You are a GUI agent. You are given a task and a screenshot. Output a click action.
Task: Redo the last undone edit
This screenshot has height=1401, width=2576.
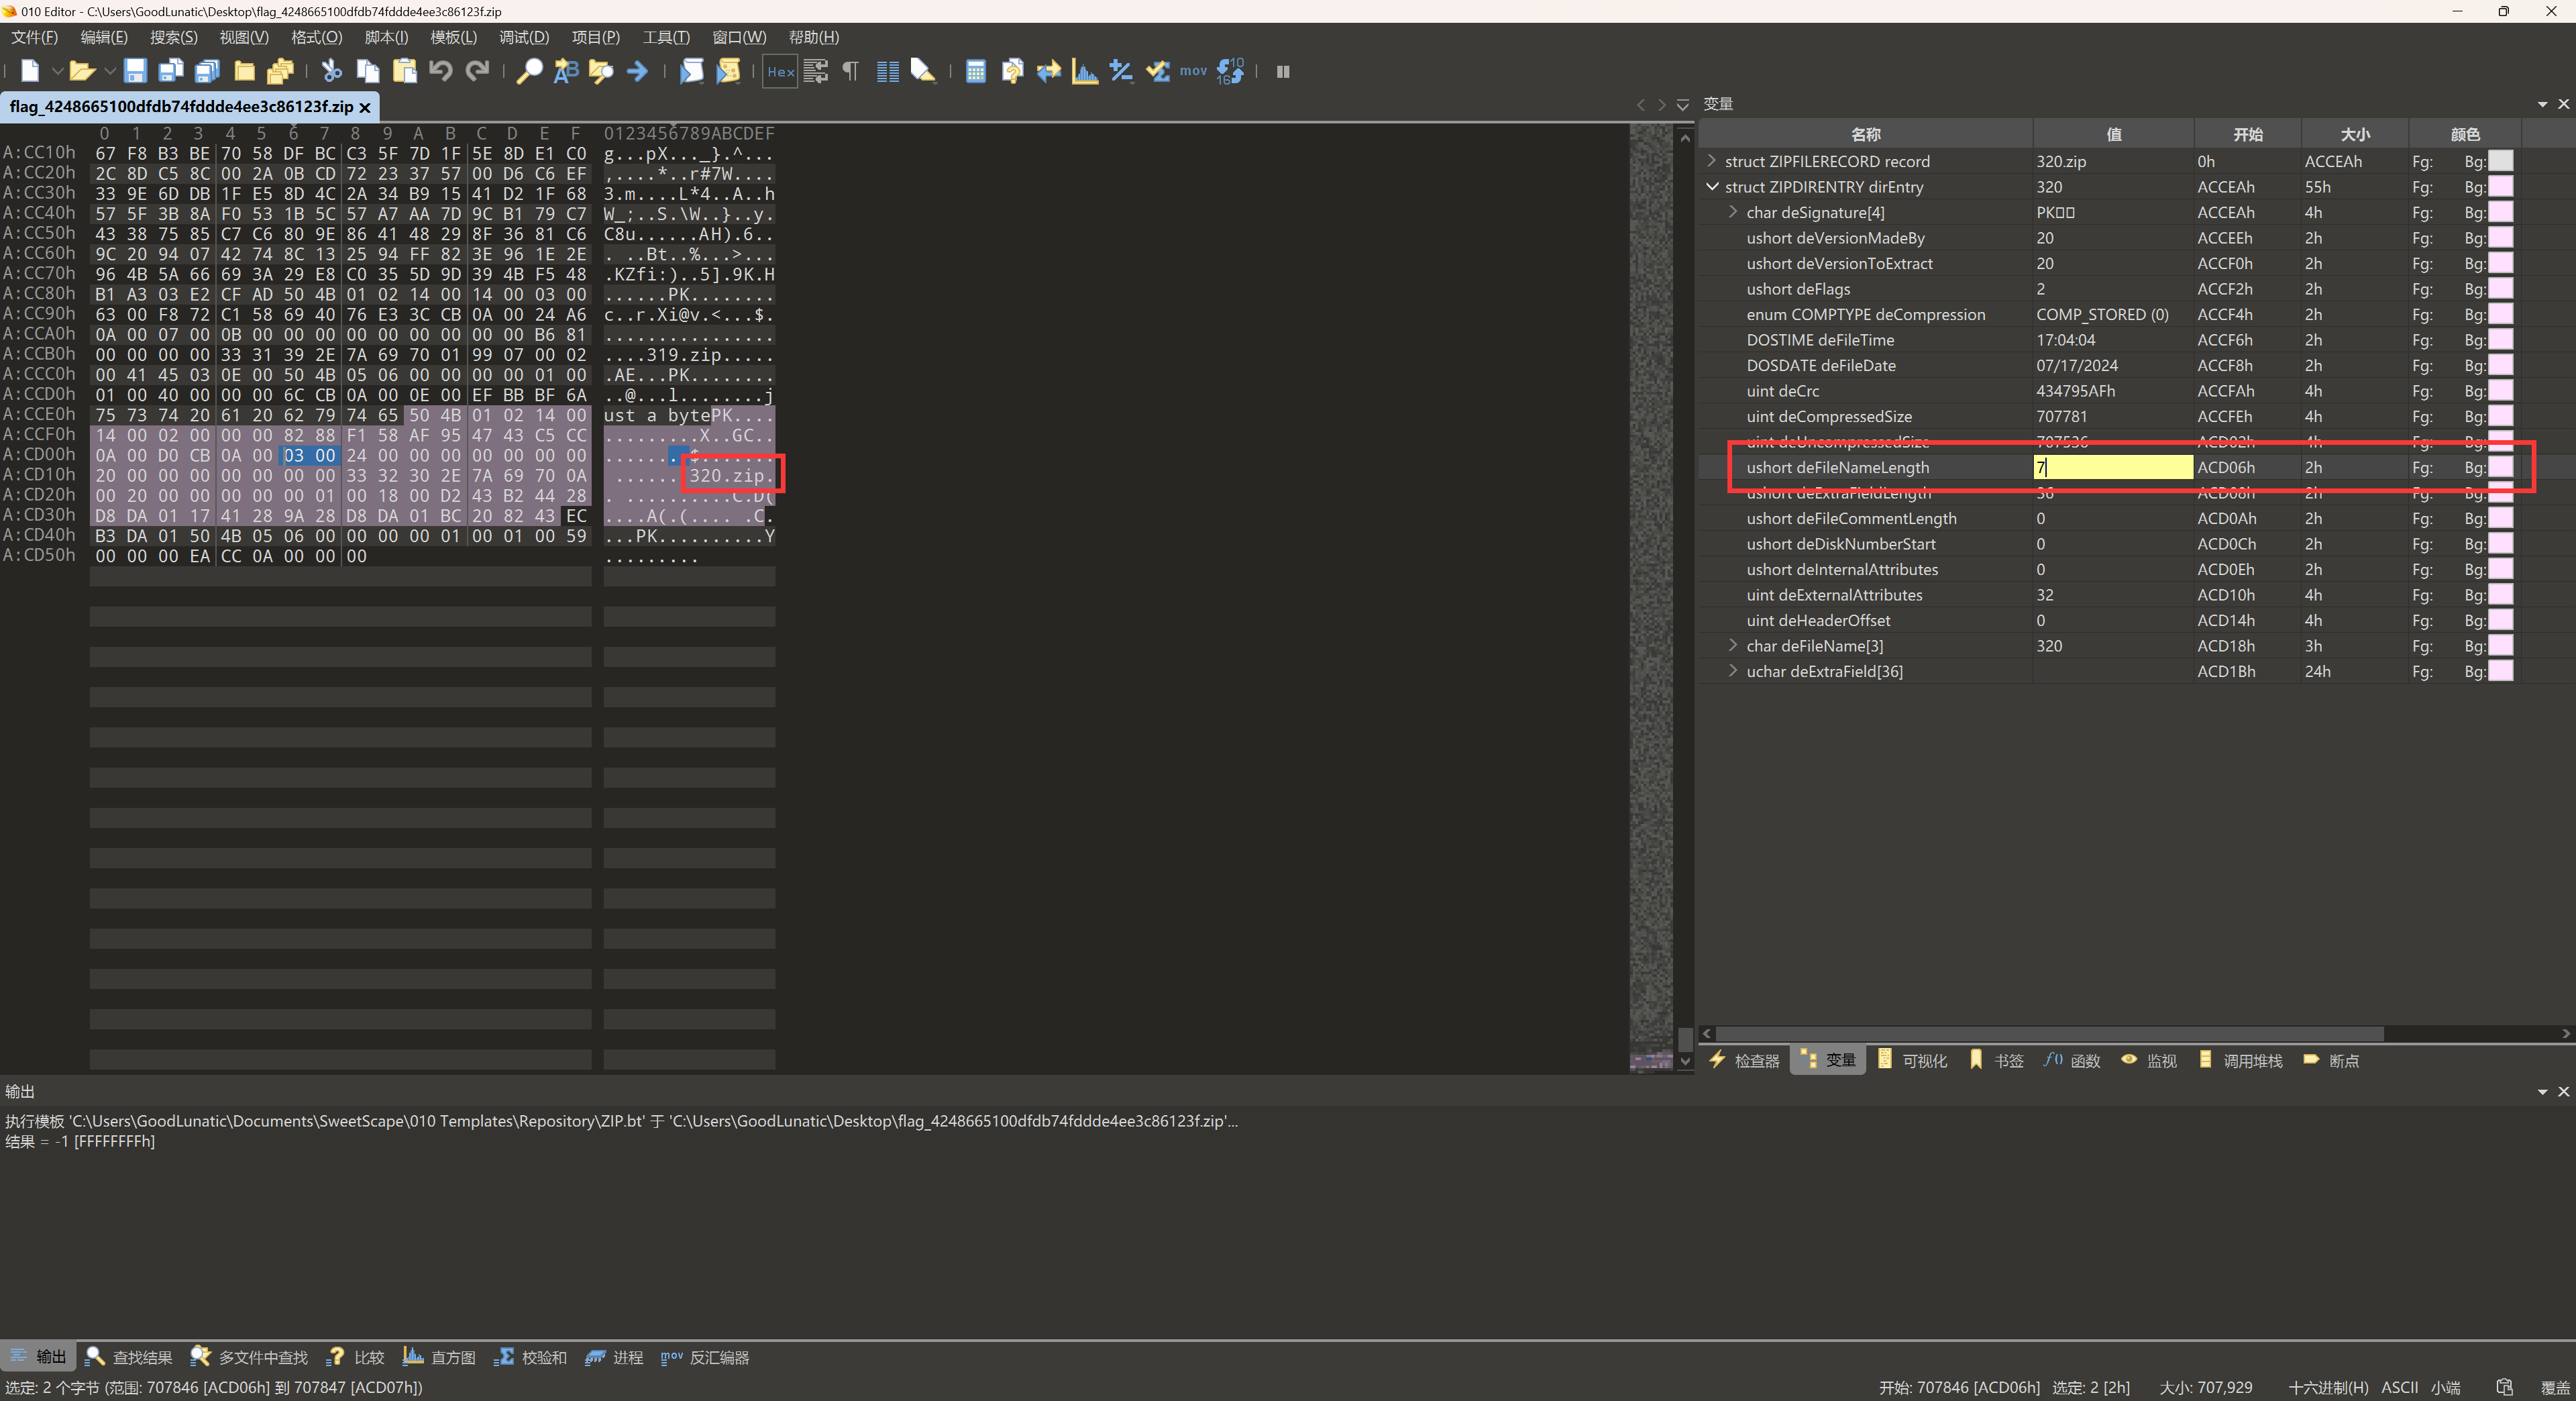[478, 71]
